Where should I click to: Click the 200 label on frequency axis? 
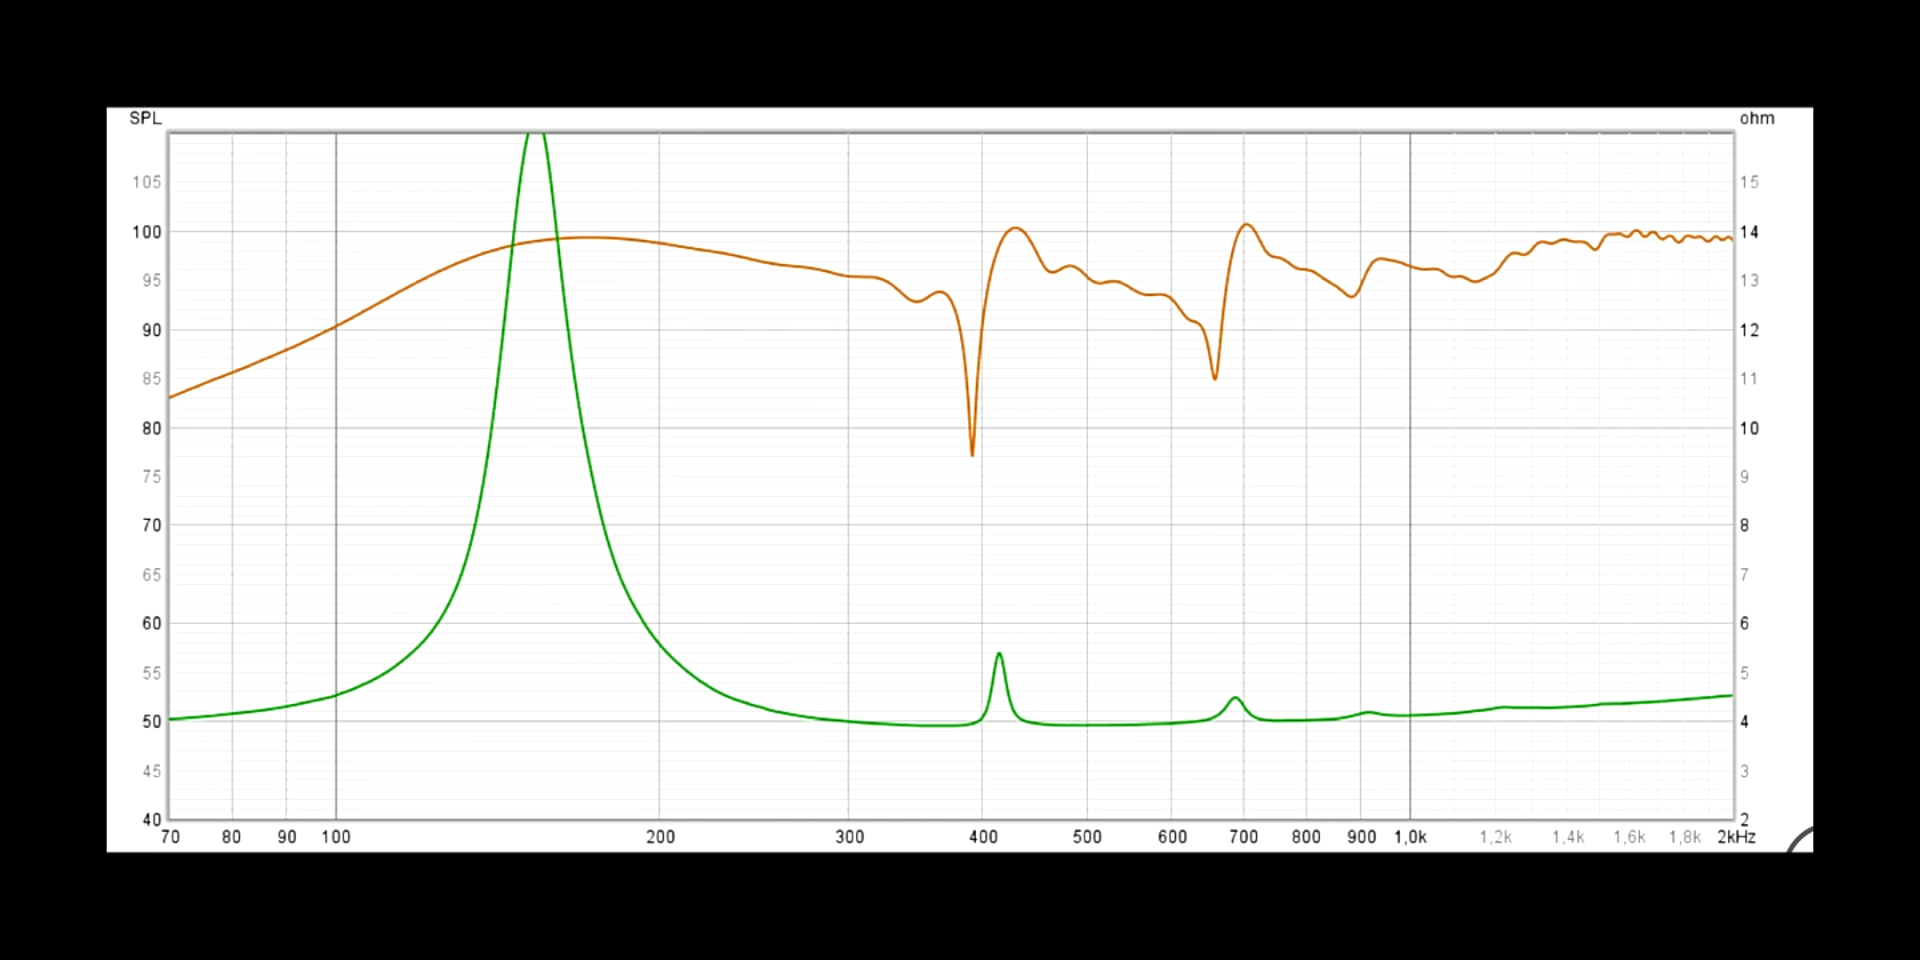point(660,837)
